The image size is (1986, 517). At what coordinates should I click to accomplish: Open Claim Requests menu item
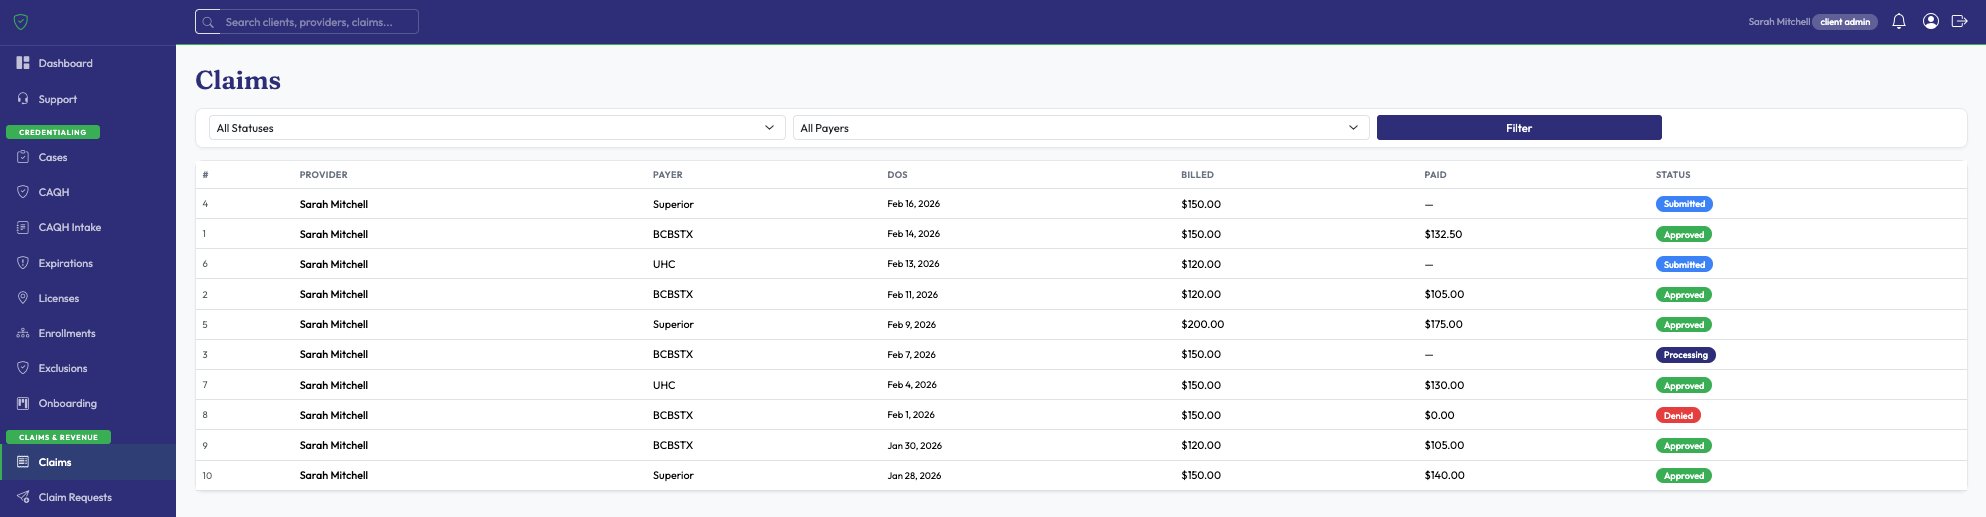click(x=88, y=497)
